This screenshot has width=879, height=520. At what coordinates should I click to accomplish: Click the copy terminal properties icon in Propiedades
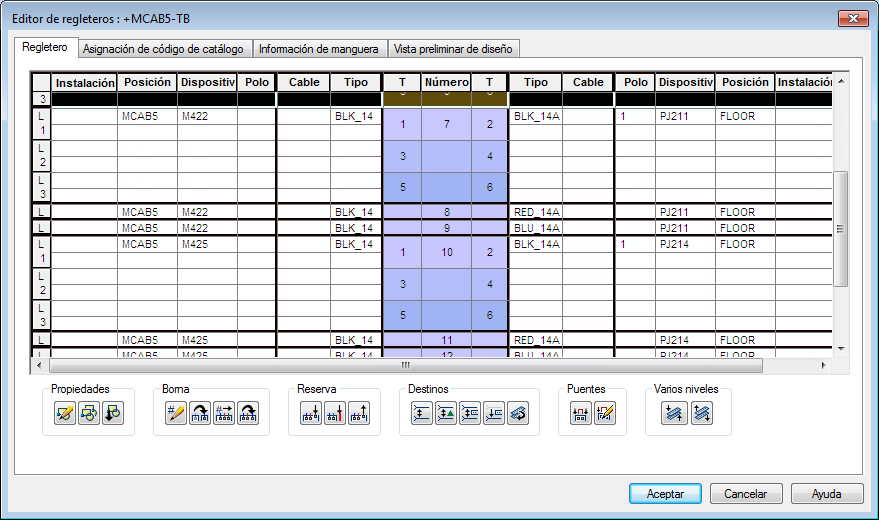(89, 414)
